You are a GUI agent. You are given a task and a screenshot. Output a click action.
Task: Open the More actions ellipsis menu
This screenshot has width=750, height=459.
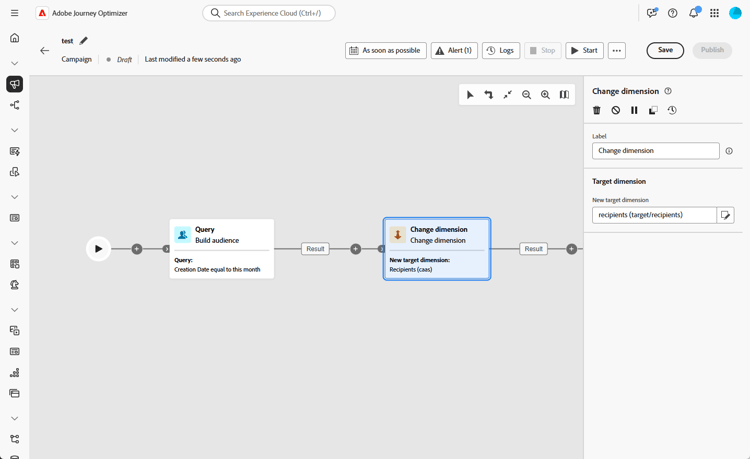click(617, 51)
